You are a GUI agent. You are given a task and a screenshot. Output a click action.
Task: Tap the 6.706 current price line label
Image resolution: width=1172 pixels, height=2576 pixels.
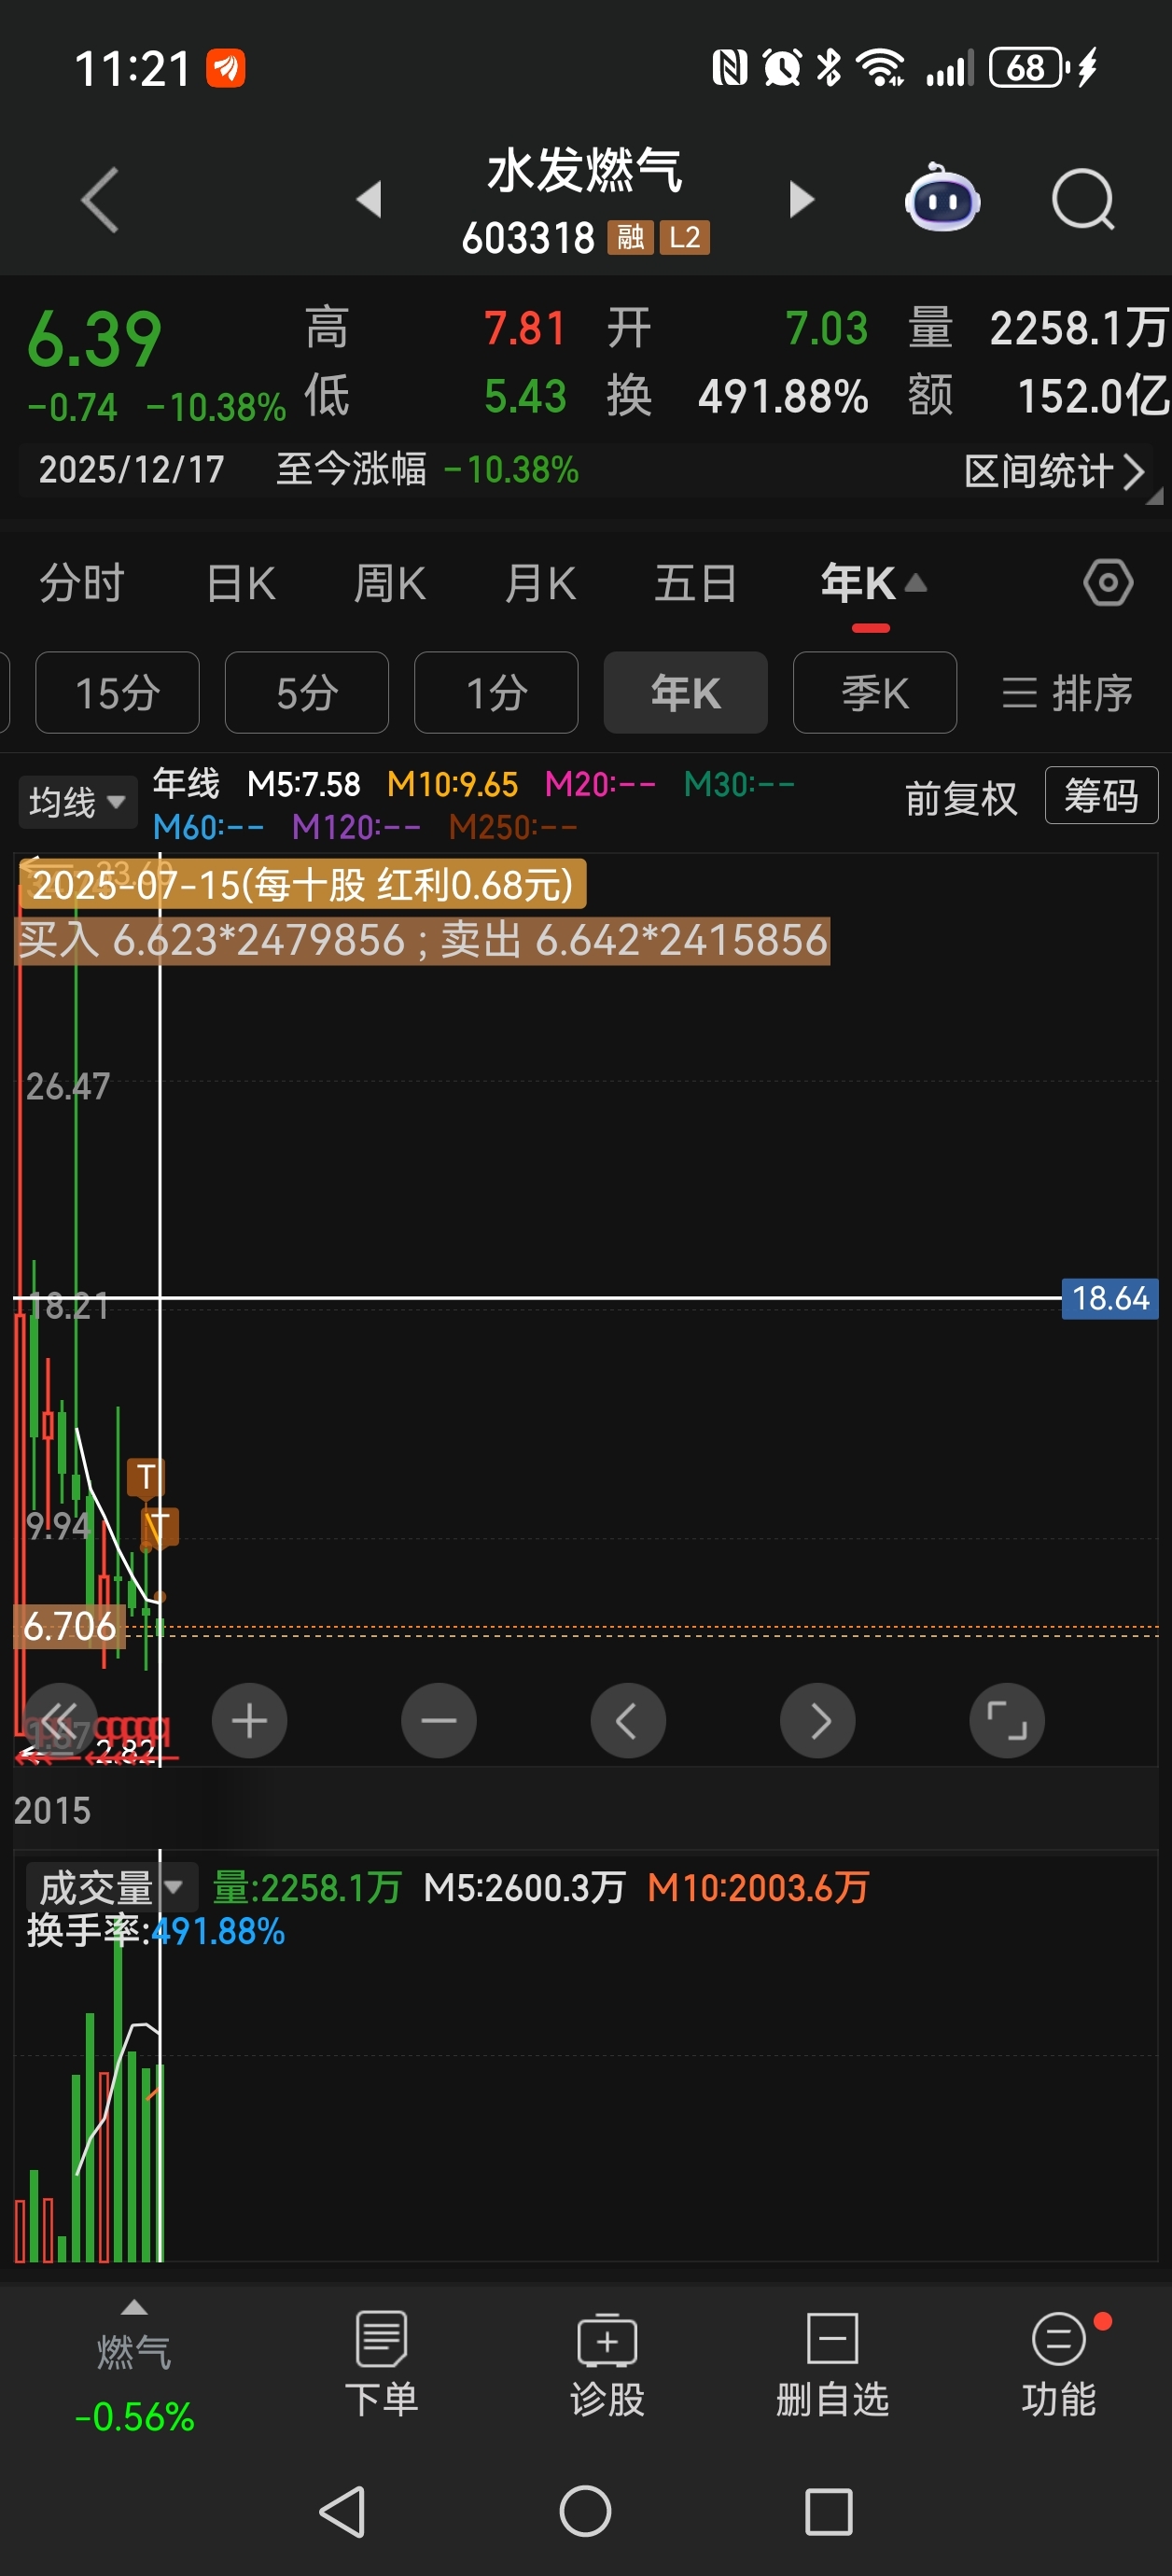pyautogui.click(x=69, y=1627)
